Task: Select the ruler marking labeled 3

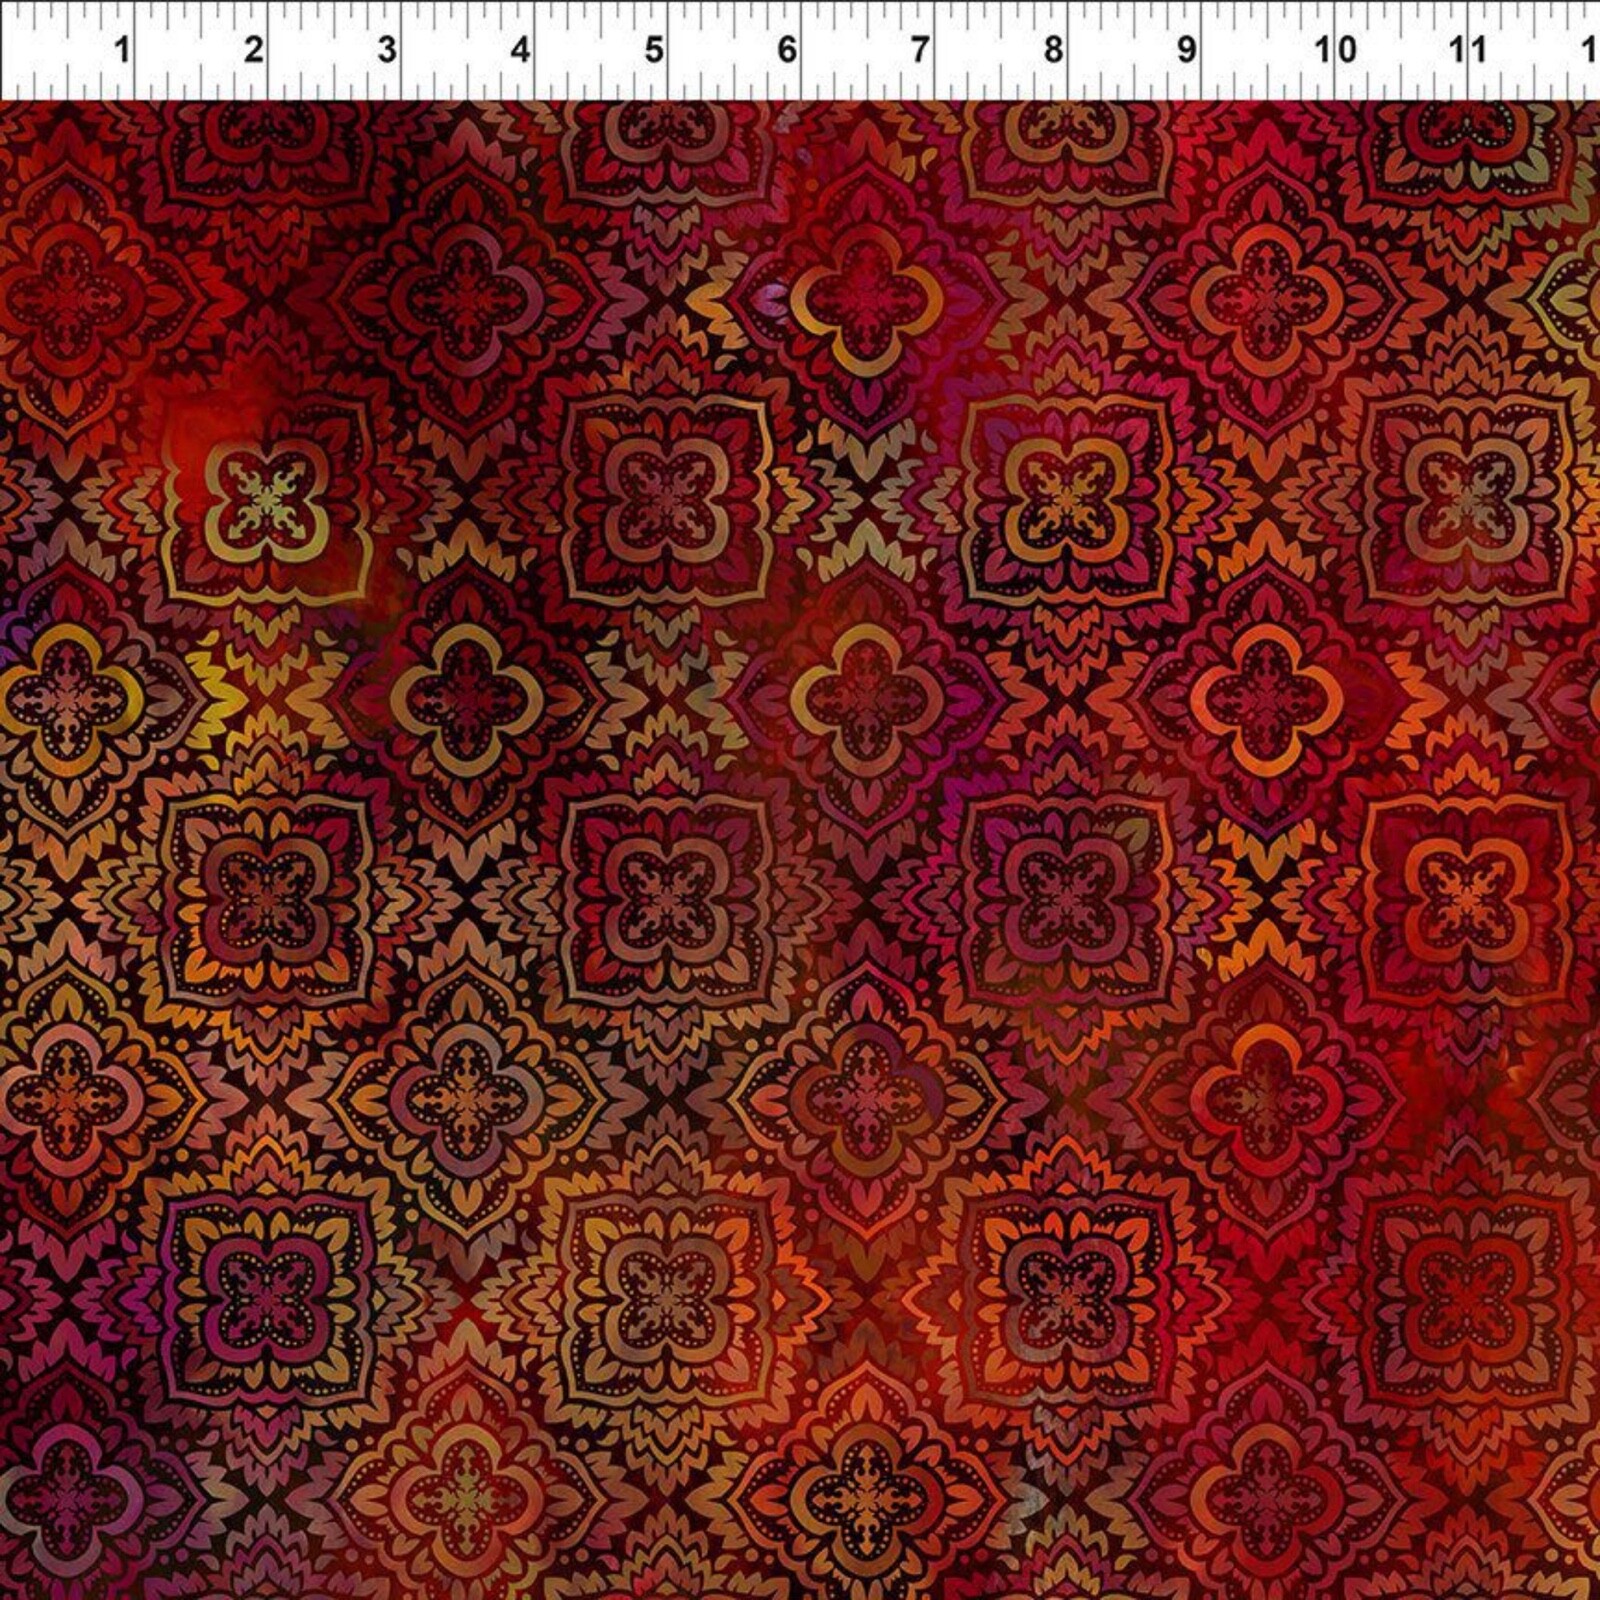Action: [387, 48]
